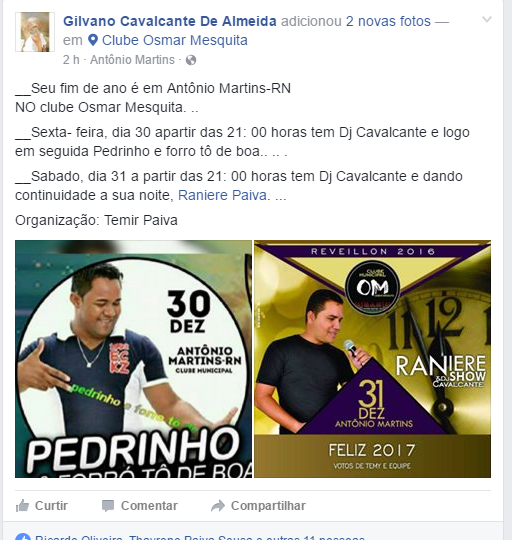Image resolution: width=514 pixels, height=540 pixels.
Task: Open the Pedrinho 30 Dez flyer photo
Action: pyautogui.click(x=134, y=359)
